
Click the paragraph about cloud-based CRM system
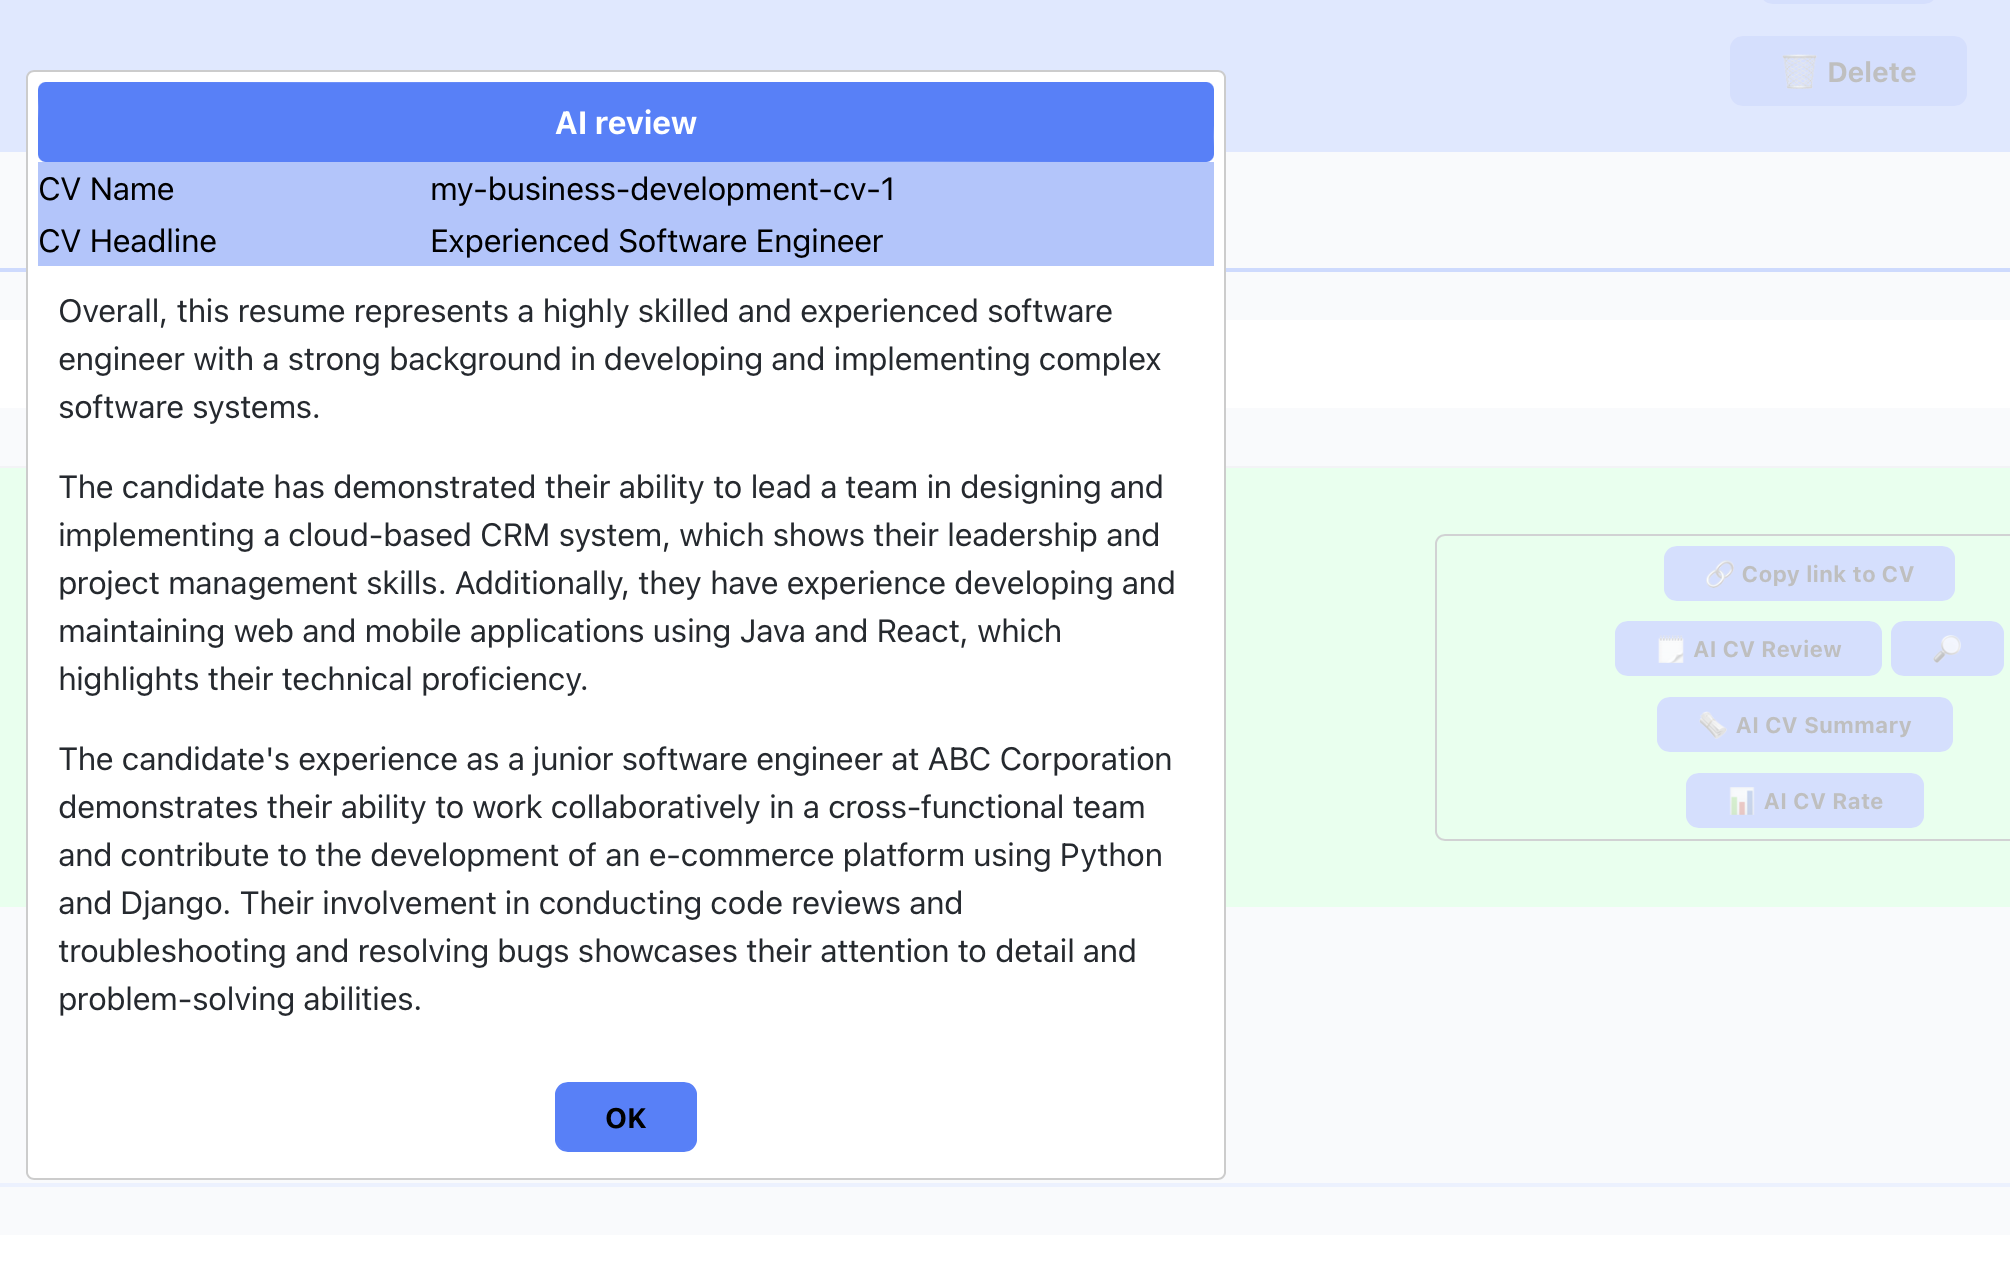615,583
